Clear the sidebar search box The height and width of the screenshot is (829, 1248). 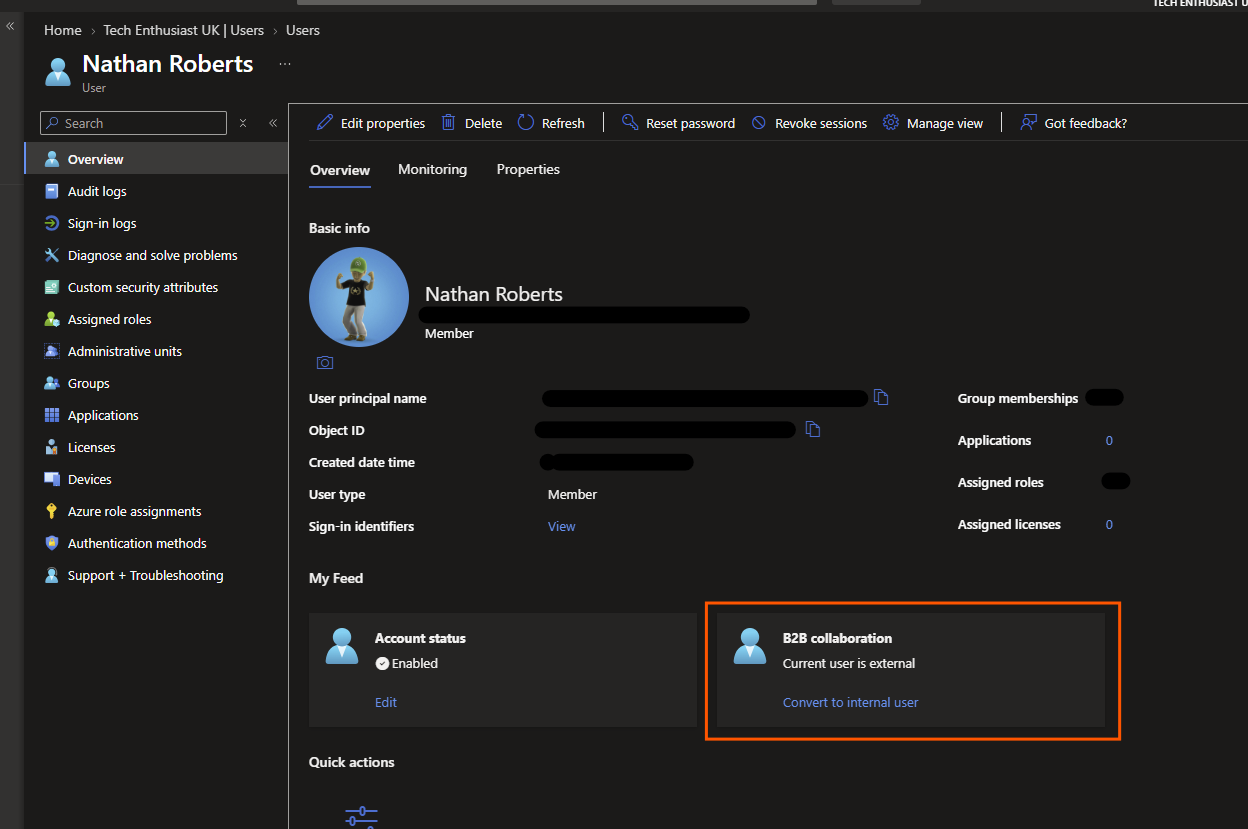[242, 123]
